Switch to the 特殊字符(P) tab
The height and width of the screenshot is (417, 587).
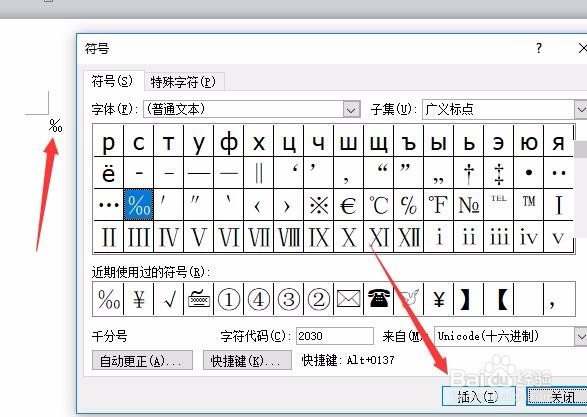coord(183,82)
